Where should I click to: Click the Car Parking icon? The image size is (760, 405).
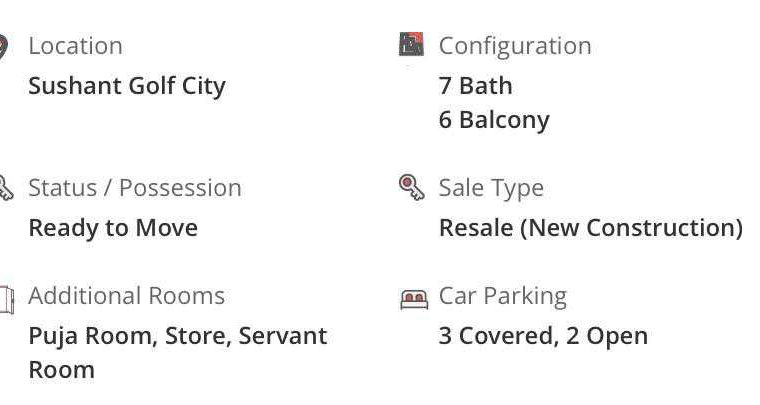[x=413, y=298]
